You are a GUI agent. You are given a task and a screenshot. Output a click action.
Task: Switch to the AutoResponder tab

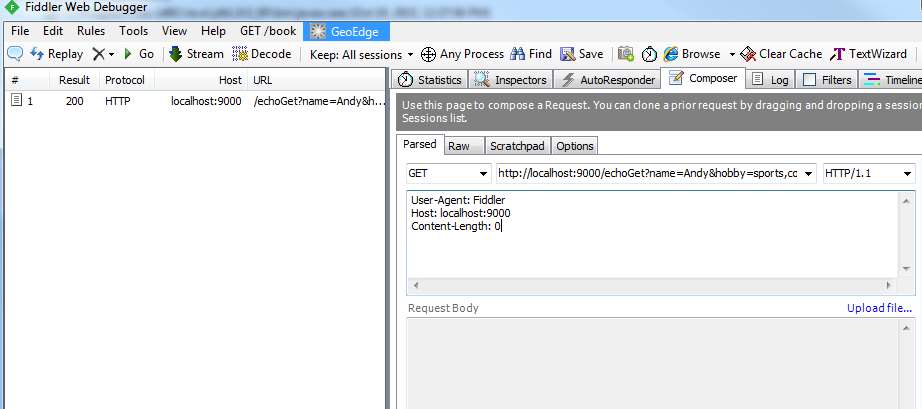coord(608,80)
